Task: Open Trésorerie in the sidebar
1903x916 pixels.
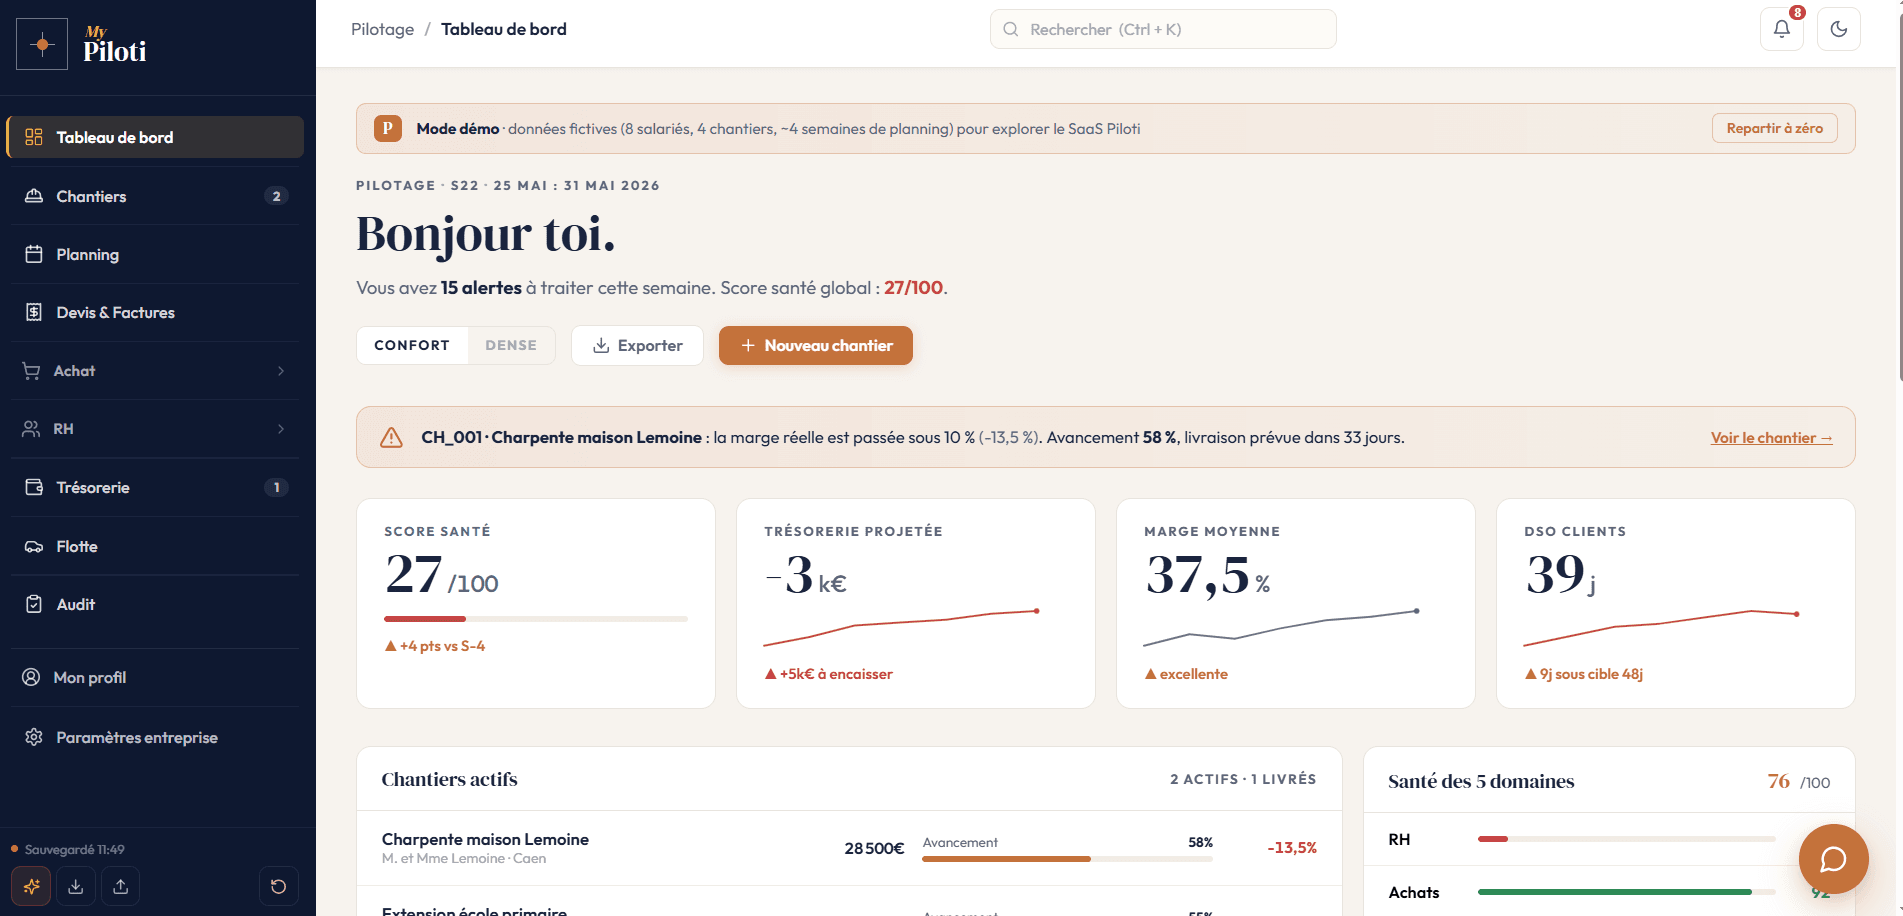Action: click(155, 487)
